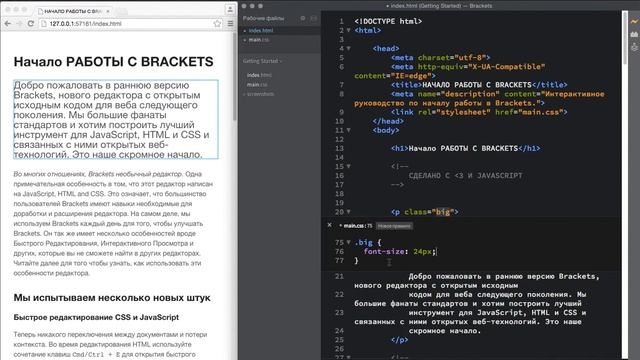
Task: Open index.html in the project tree
Action: tap(259, 75)
